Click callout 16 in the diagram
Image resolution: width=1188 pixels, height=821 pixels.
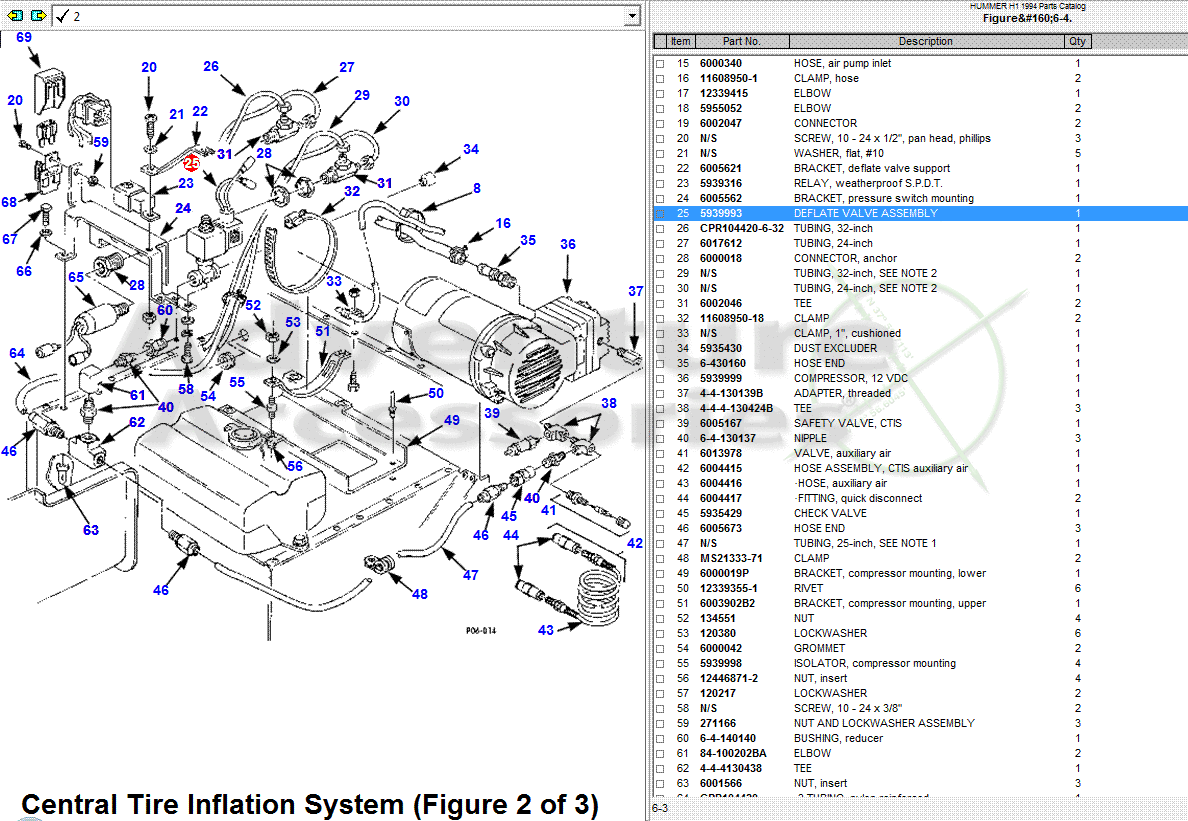[503, 223]
